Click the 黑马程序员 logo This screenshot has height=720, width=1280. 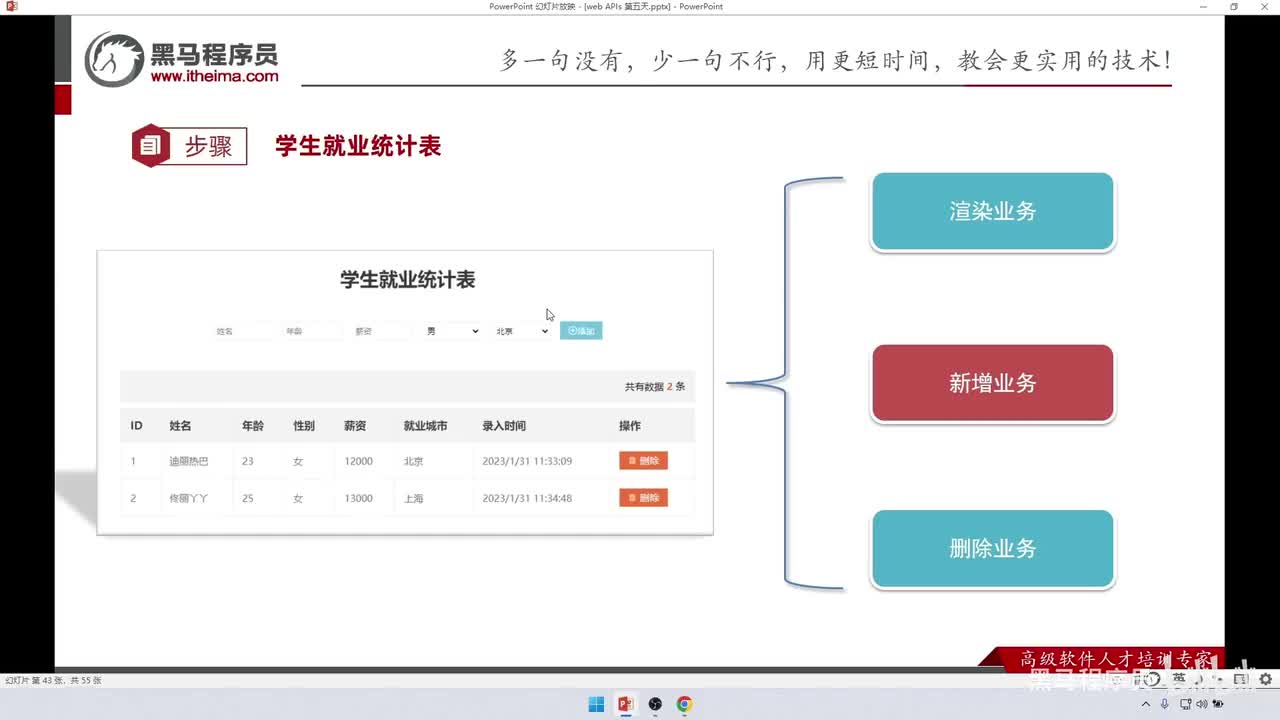pyautogui.click(x=181, y=58)
